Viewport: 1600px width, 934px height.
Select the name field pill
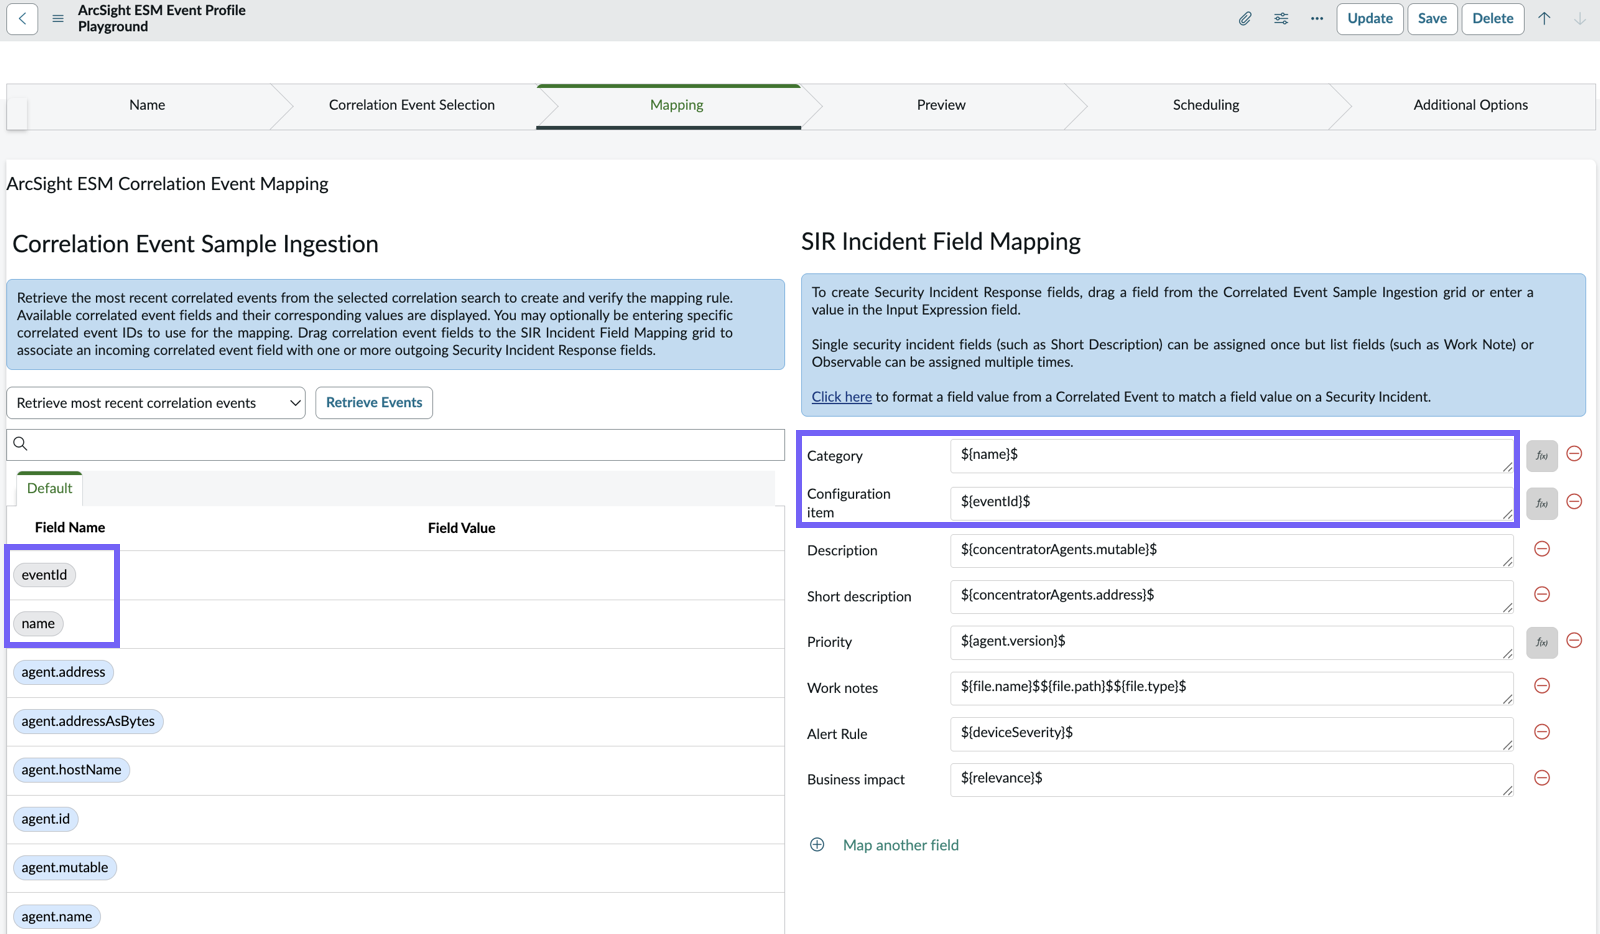click(x=38, y=624)
